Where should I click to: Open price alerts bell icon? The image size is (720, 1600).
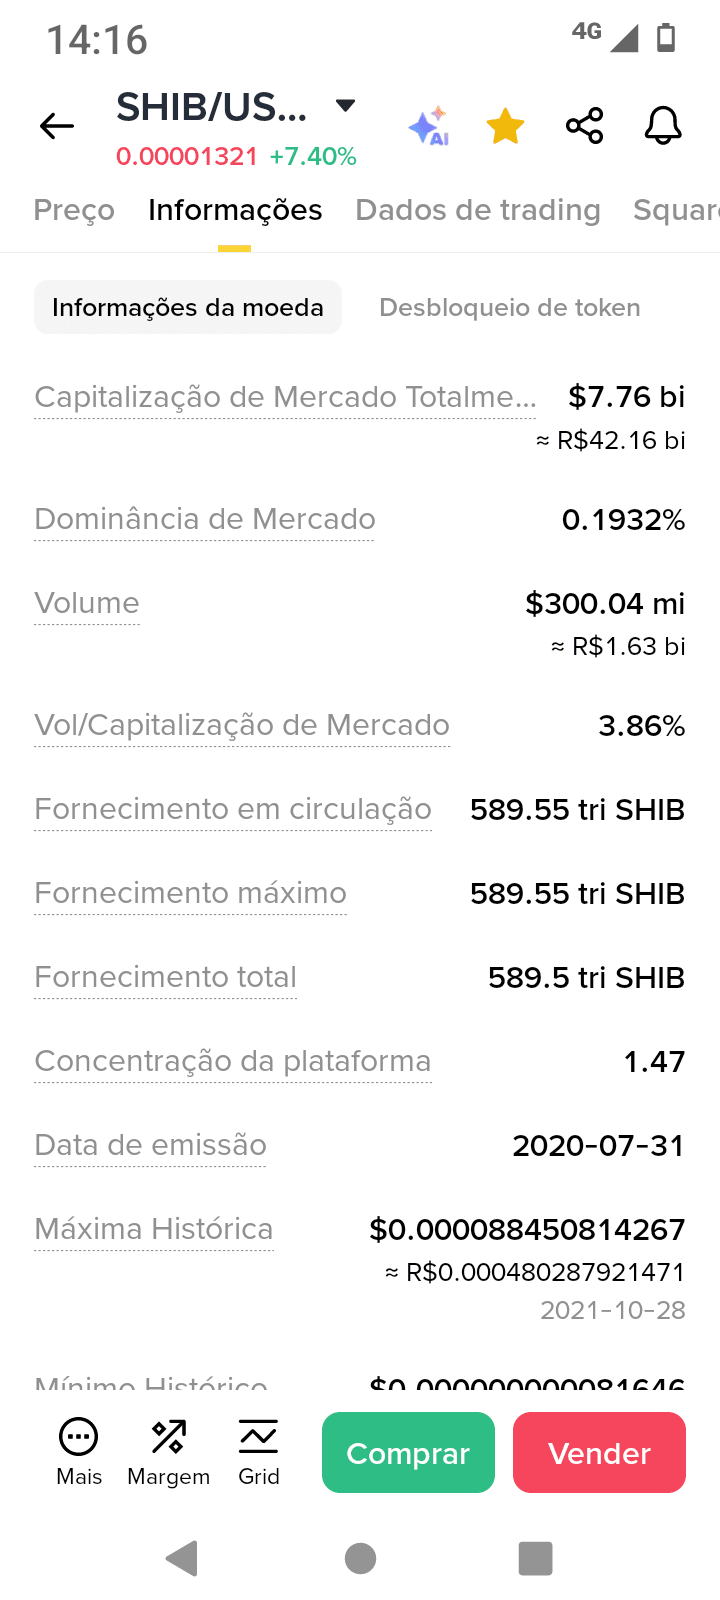pyautogui.click(x=663, y=126)
